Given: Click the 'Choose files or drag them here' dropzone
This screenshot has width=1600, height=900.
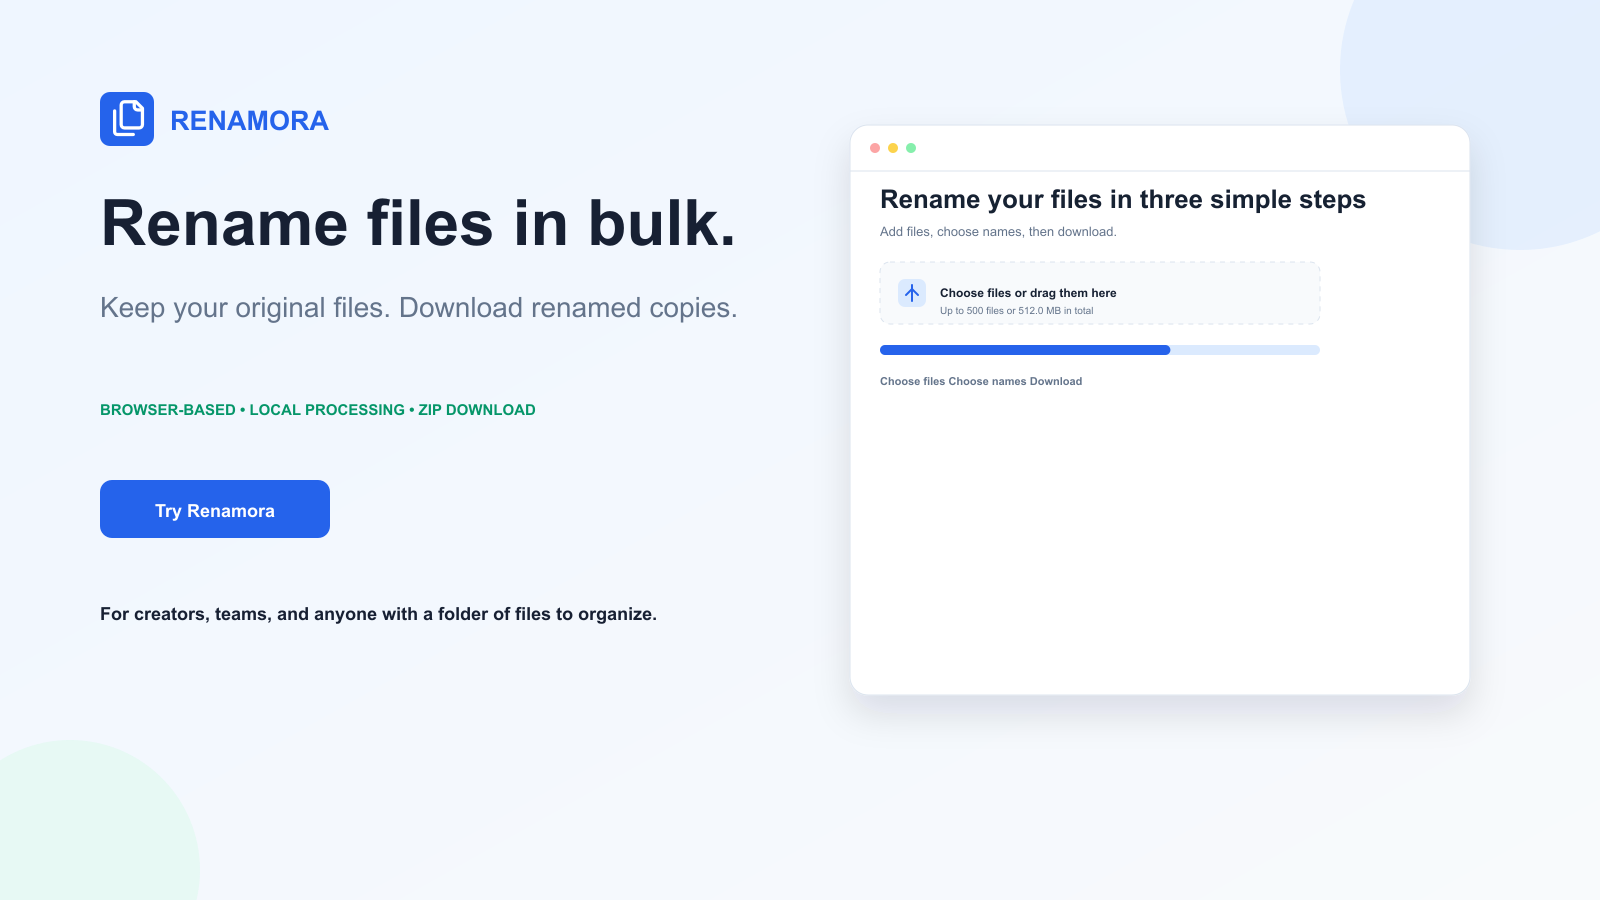Looking at the screenshot, I should point(1100,293).
